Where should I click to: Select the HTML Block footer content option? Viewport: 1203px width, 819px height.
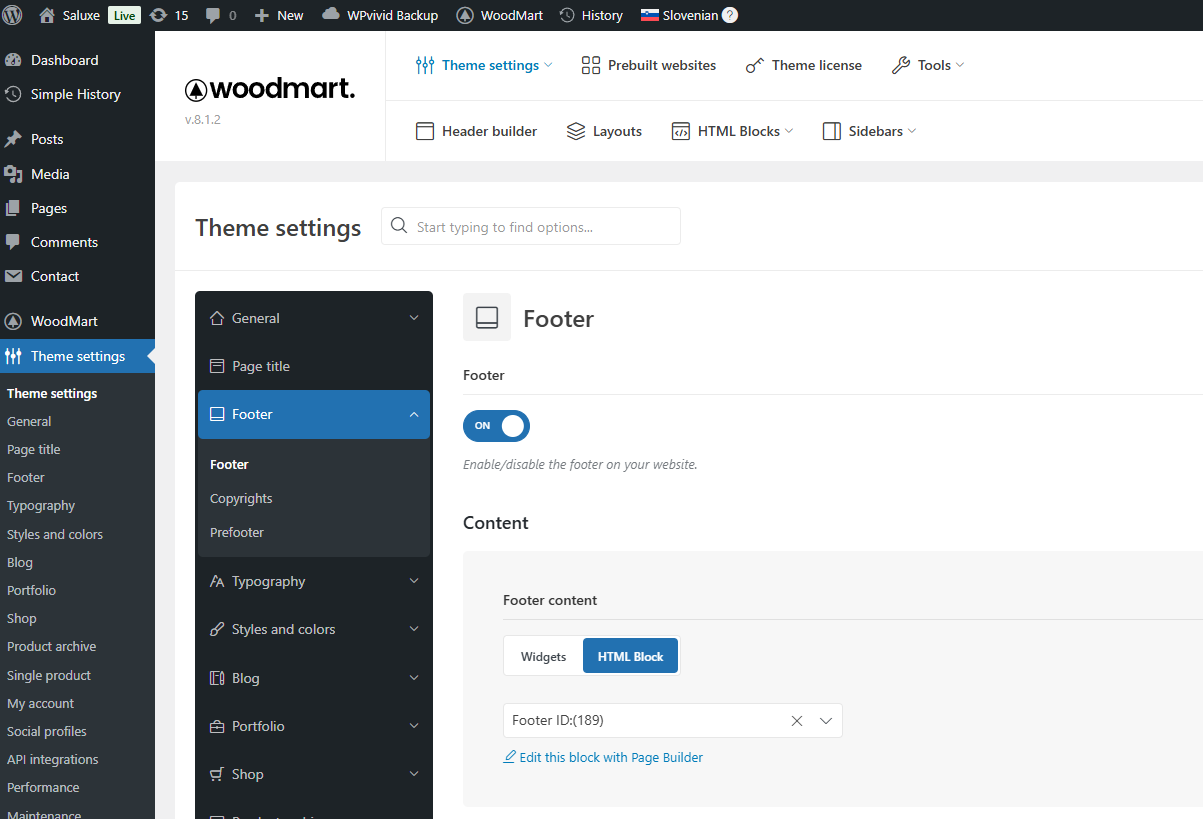(630, 656)
